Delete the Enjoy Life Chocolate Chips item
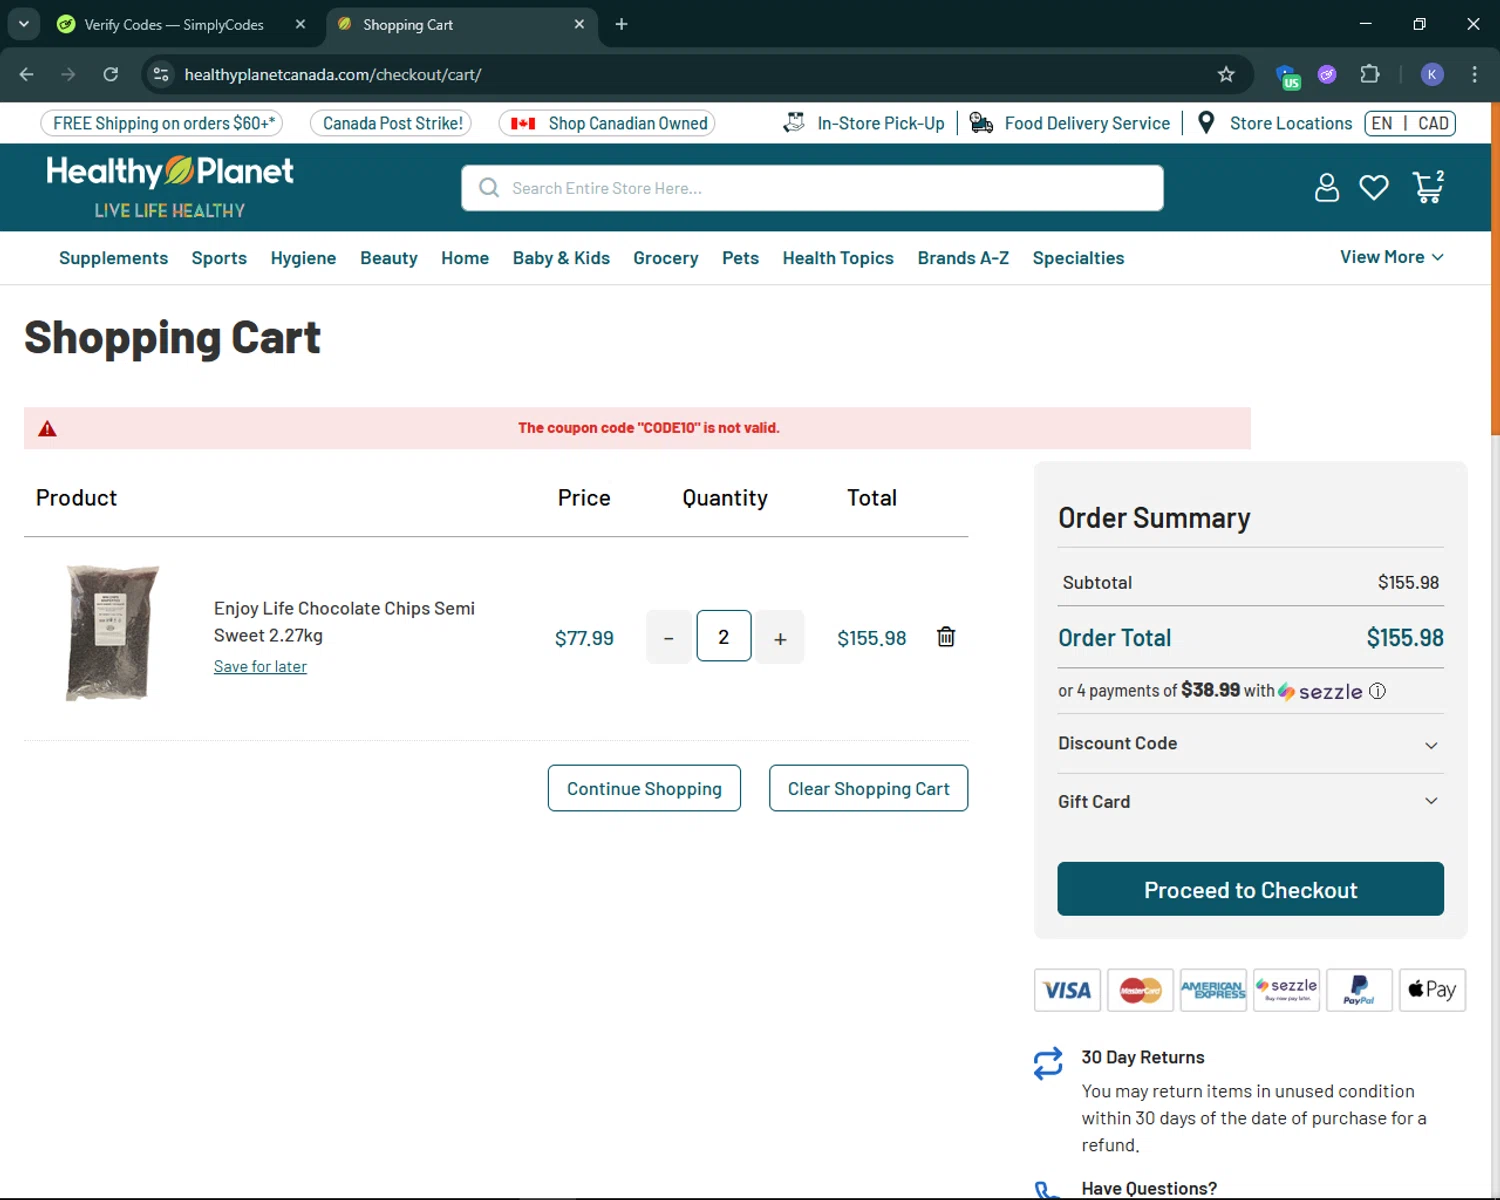This screenshot has height=1200, width=1500. [946, 637]
